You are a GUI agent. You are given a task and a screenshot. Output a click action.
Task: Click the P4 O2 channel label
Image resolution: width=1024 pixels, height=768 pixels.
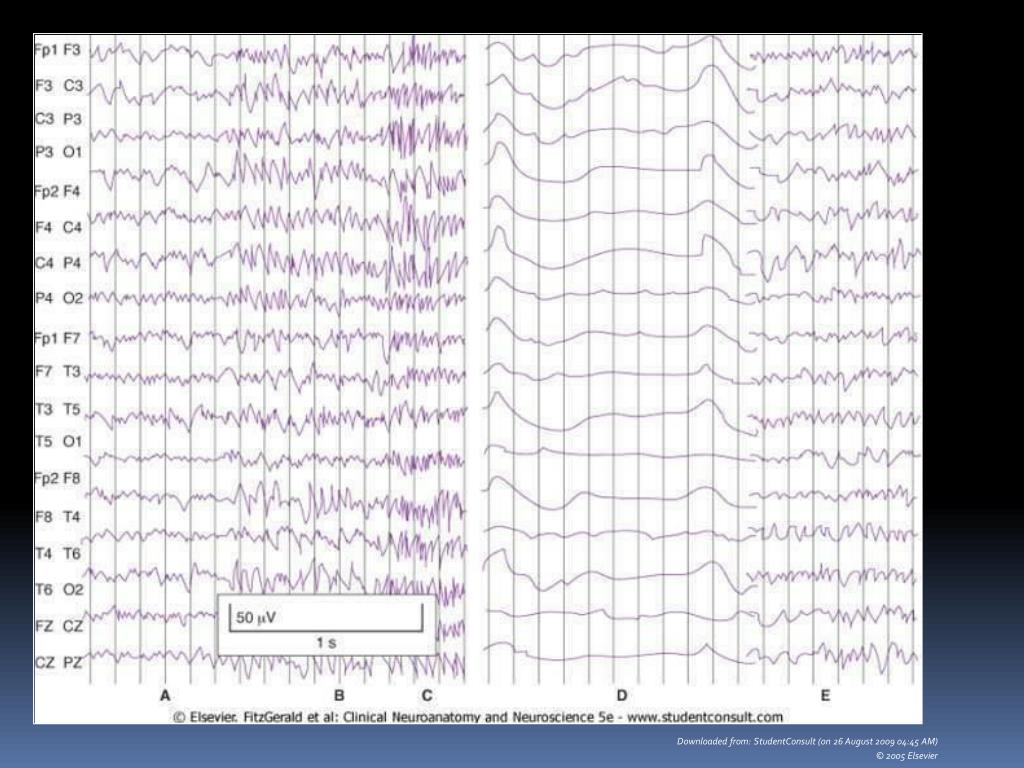[x=59, y=298]
